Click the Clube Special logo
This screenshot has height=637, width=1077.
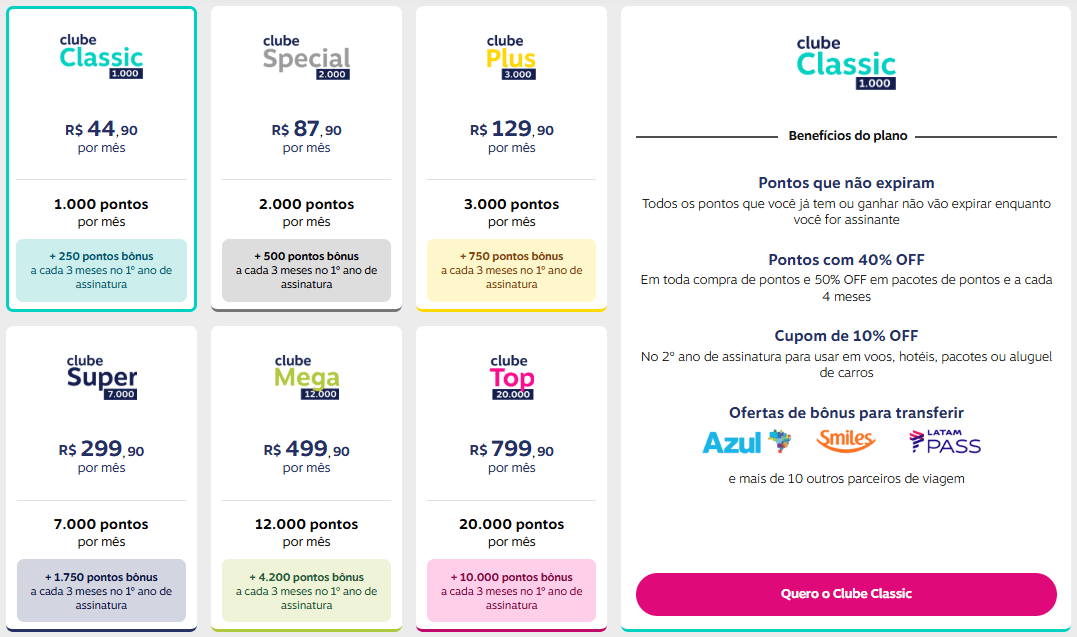click(306, 57)
